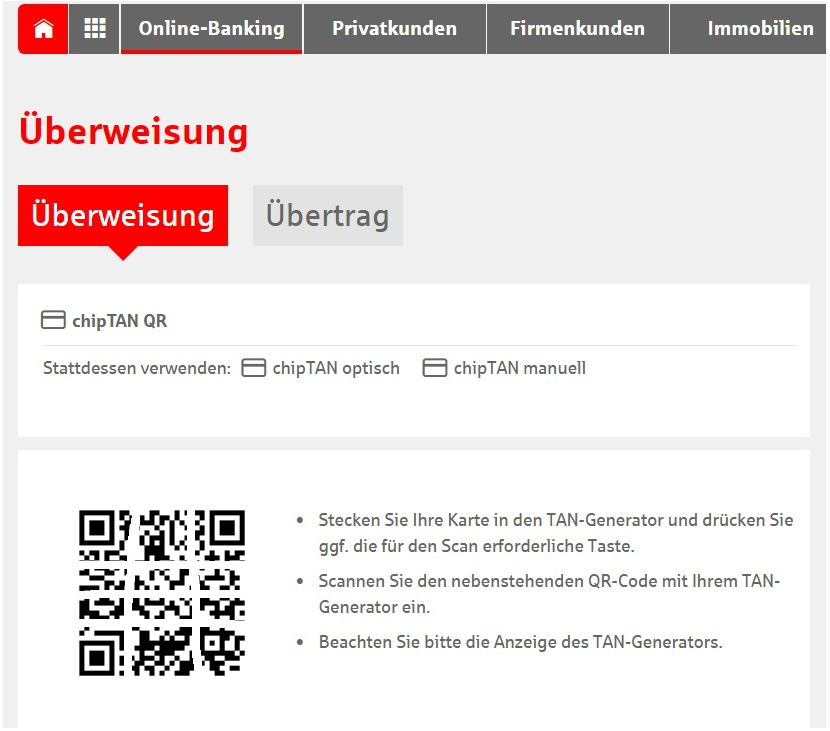
Task: Select the red Überweisung tab
Action: point(123,215)
